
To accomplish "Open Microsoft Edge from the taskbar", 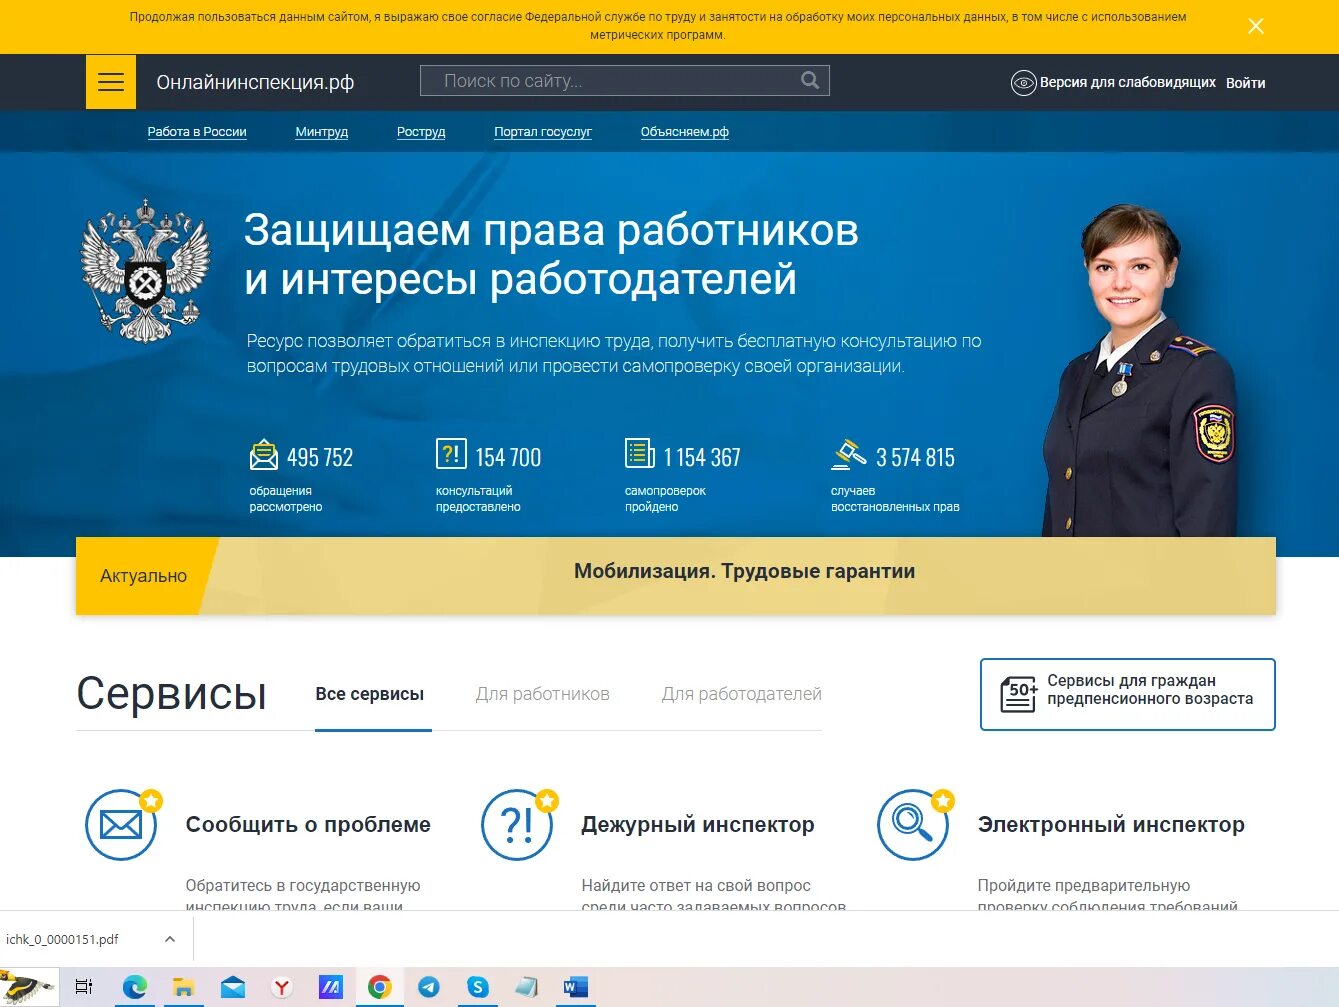I will point(134,987).
